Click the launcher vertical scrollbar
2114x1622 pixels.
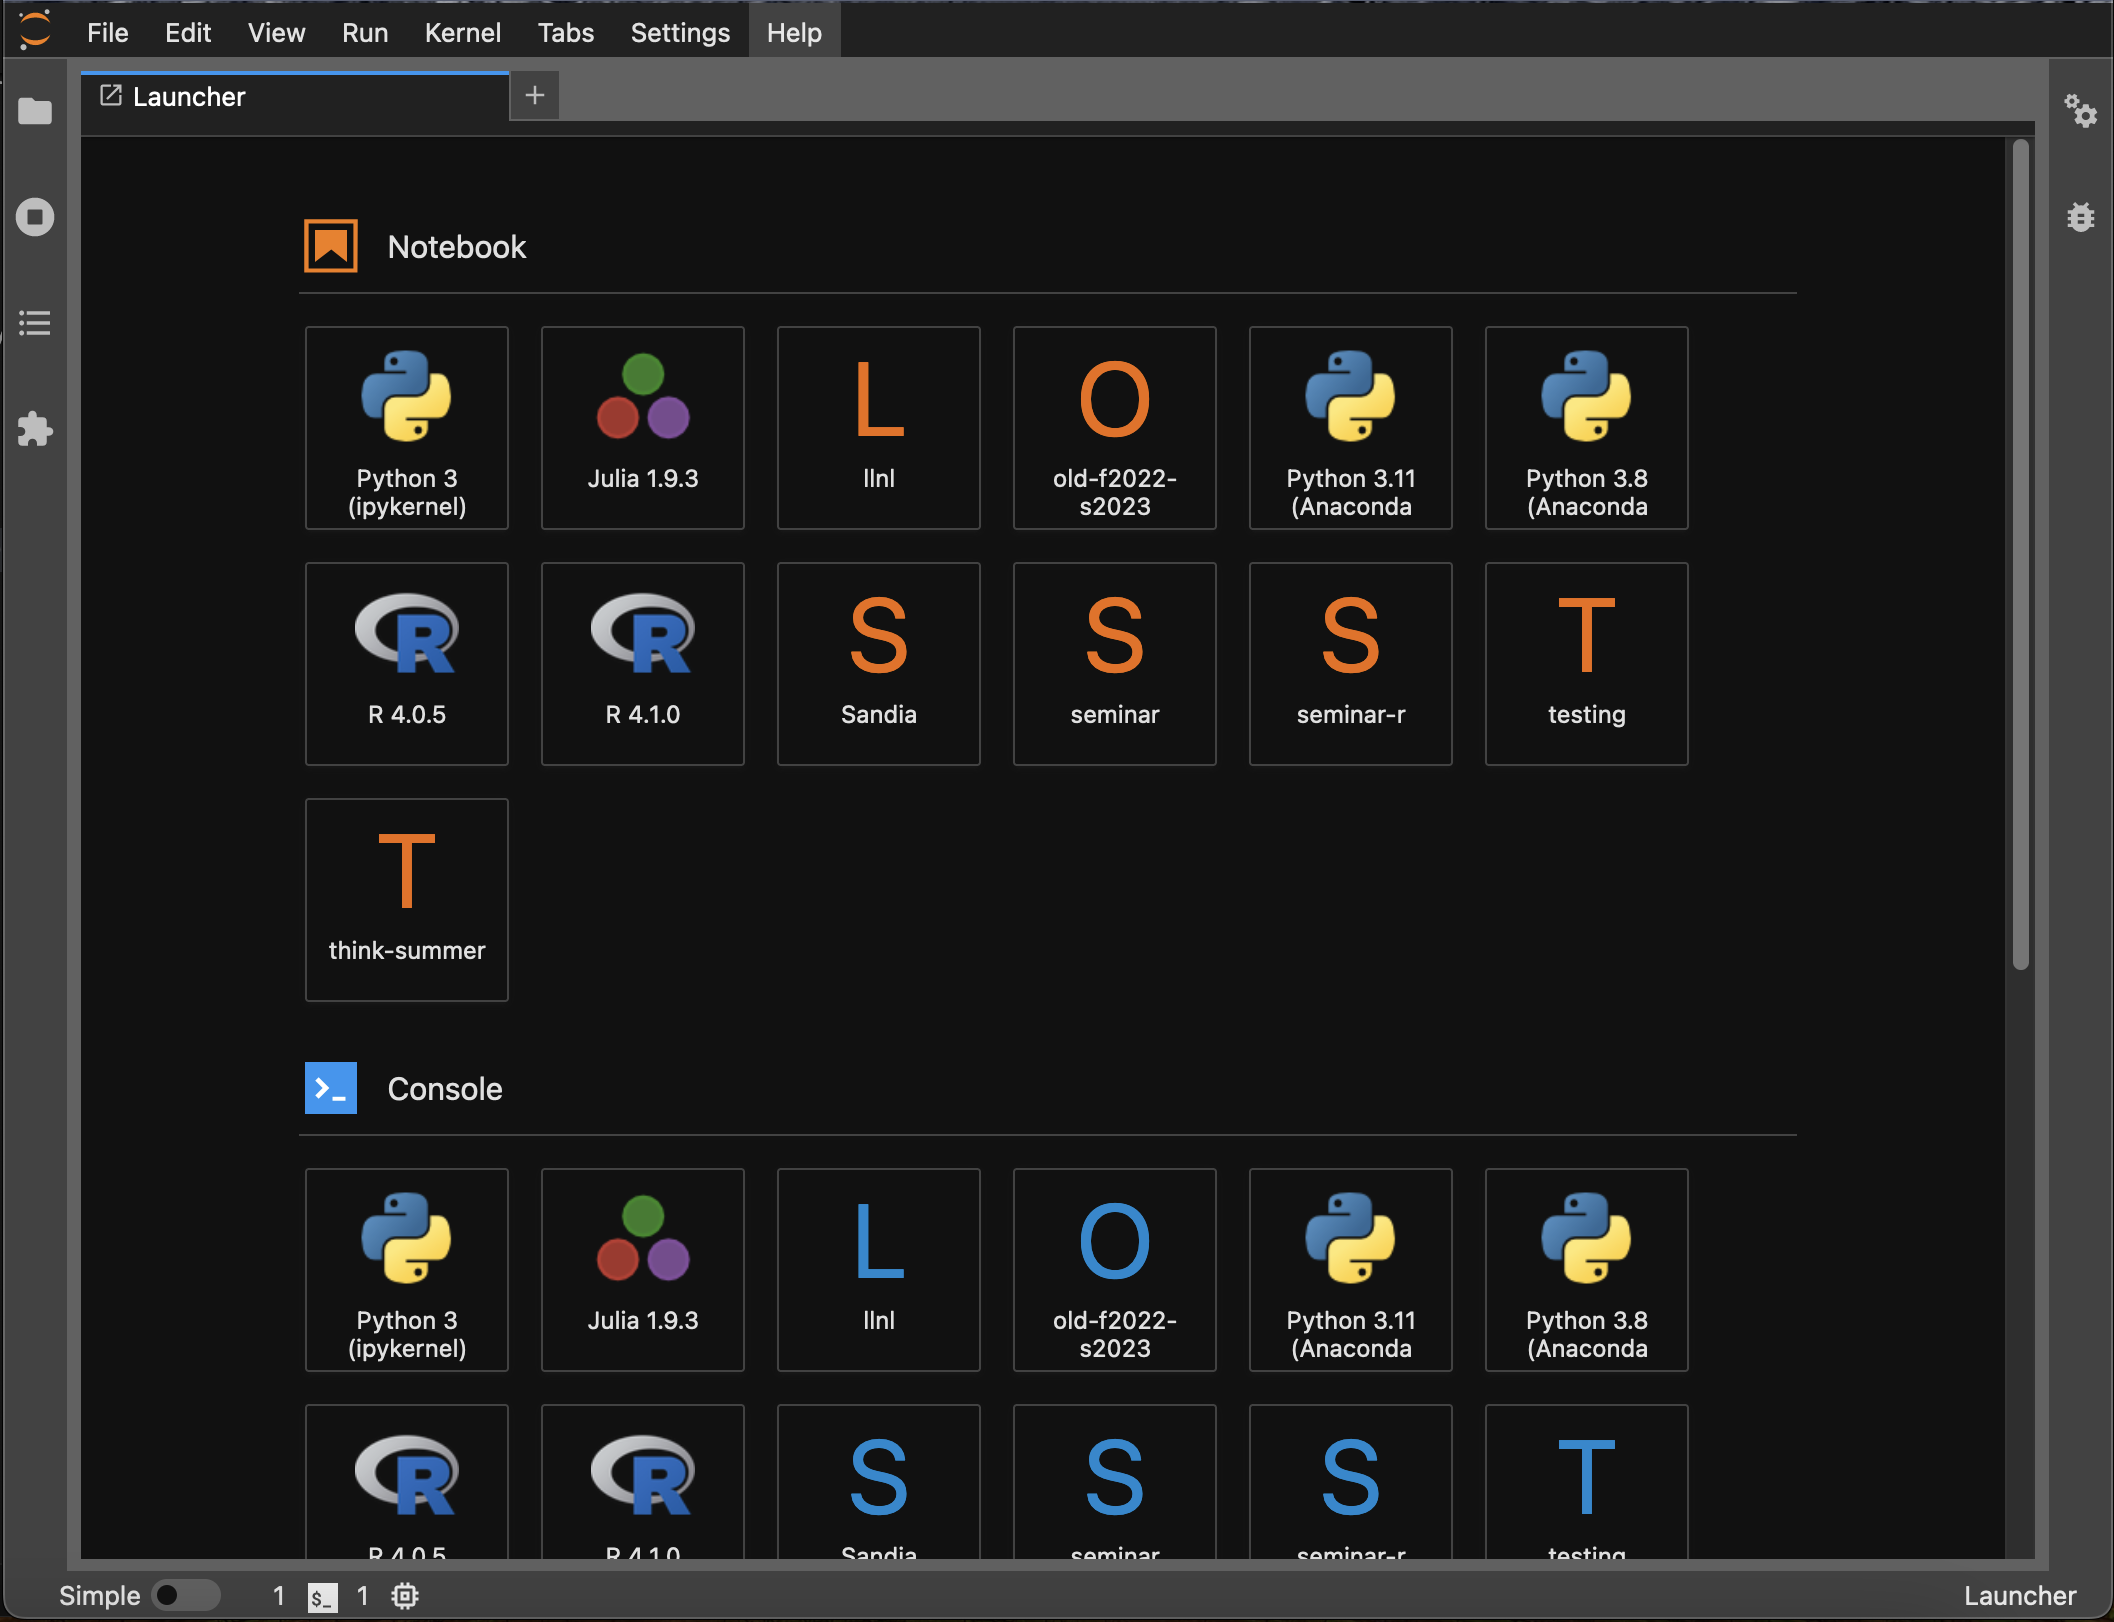click(2020, 555)
